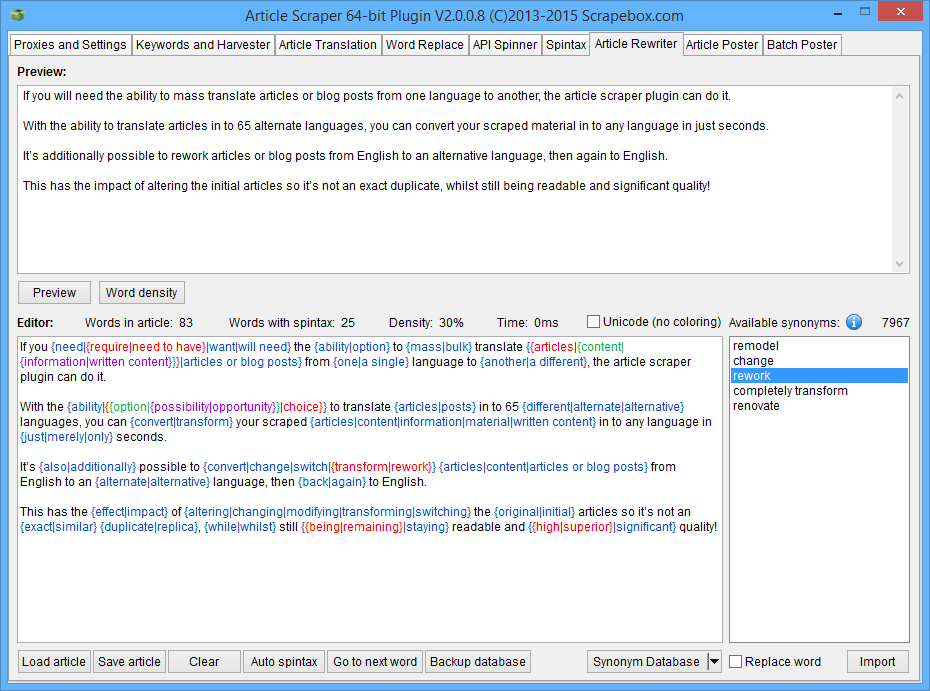Expand the Synonym Database dropdown arrow
The height and width of the screenshot is (691, 930).
click(x=714, y=662)
